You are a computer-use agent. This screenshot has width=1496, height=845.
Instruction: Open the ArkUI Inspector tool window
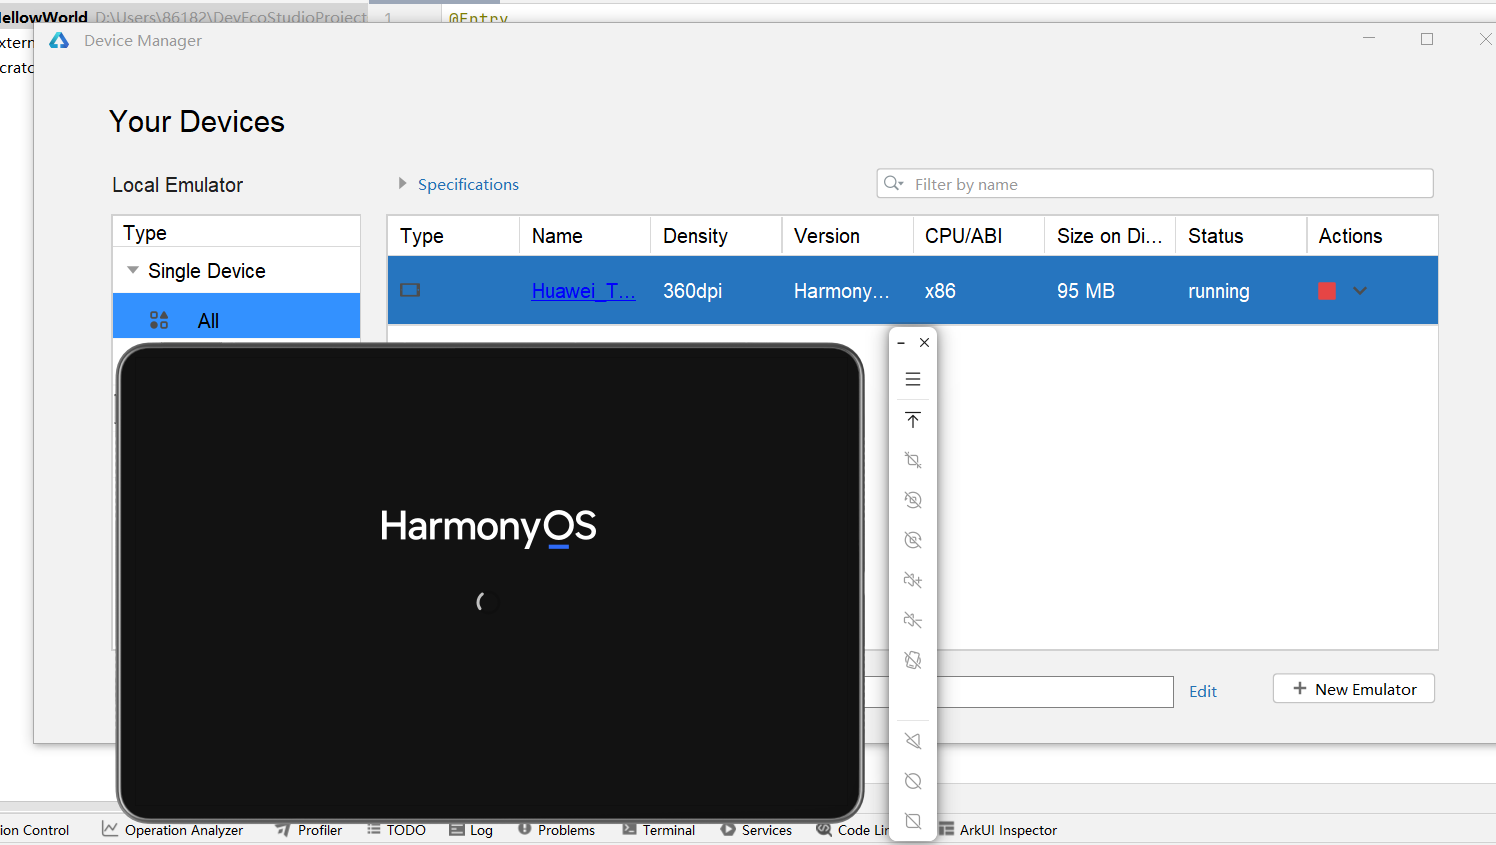pyautogui.click(x=998, y=830)
